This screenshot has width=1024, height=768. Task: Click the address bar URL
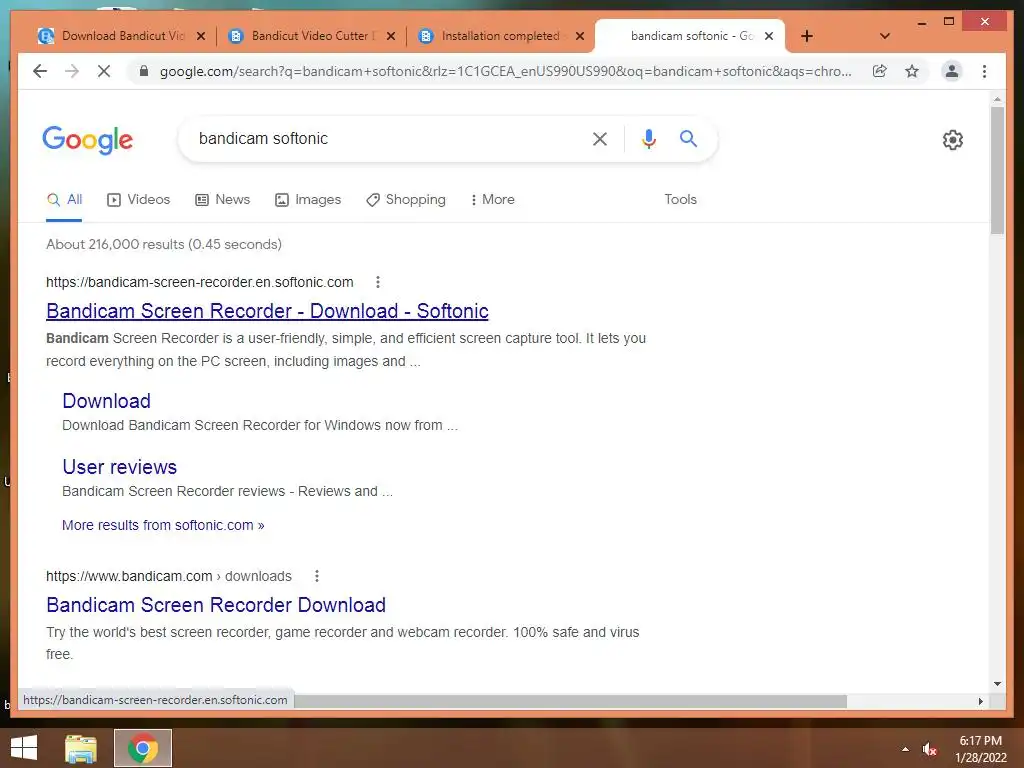505,71
